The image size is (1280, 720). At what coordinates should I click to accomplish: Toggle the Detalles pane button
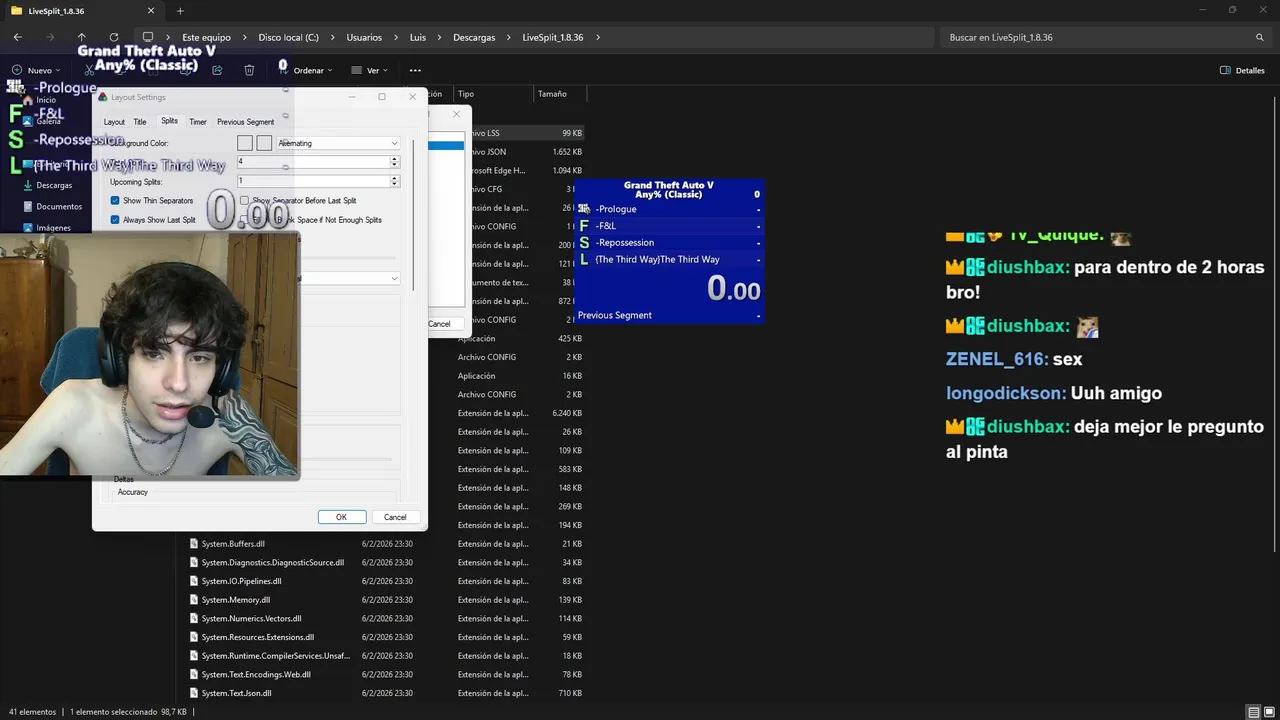(1242, 70)
